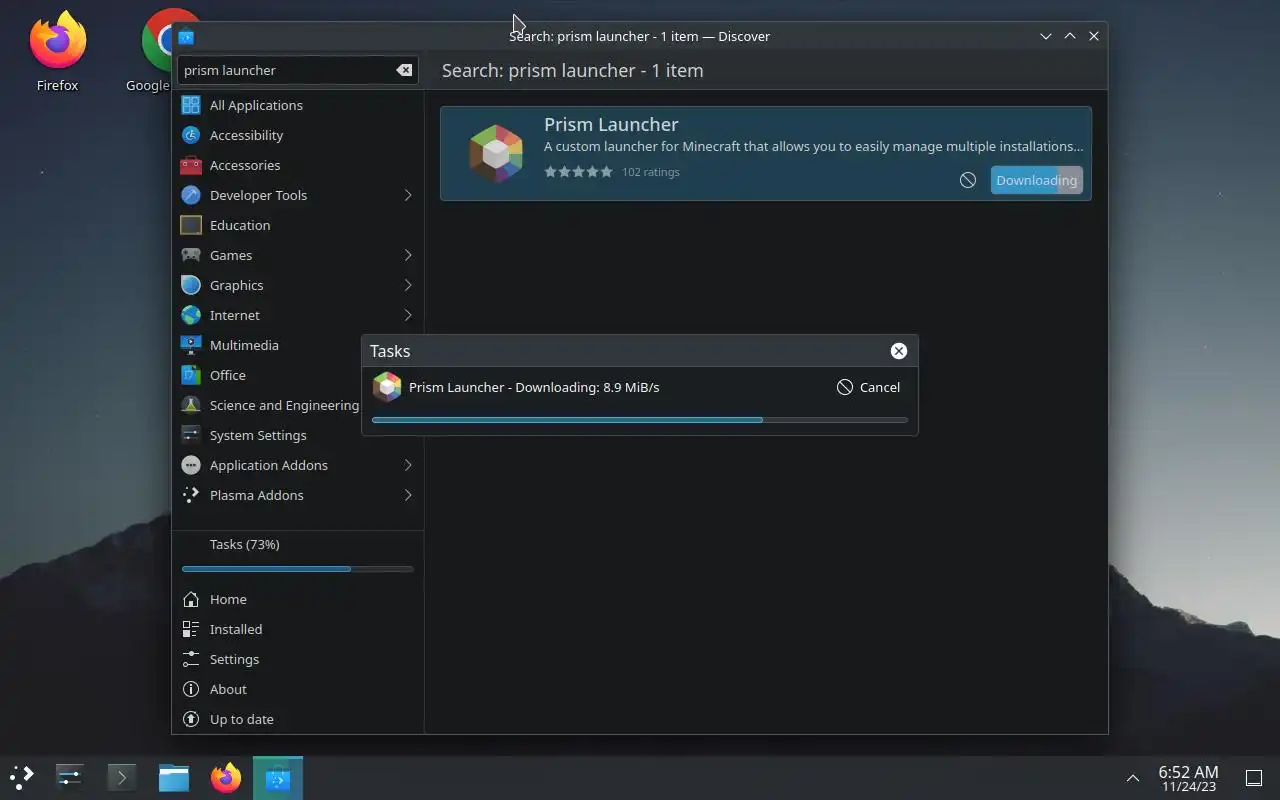
Task: Click the Prism Launcher icon in Tasks popup
Action: tap(387, 387)
